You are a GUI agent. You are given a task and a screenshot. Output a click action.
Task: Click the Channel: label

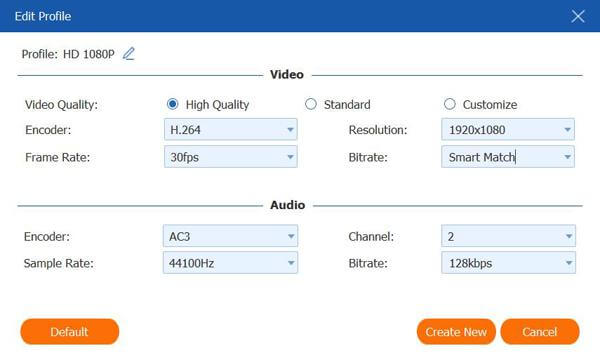(x=371, y=236)
